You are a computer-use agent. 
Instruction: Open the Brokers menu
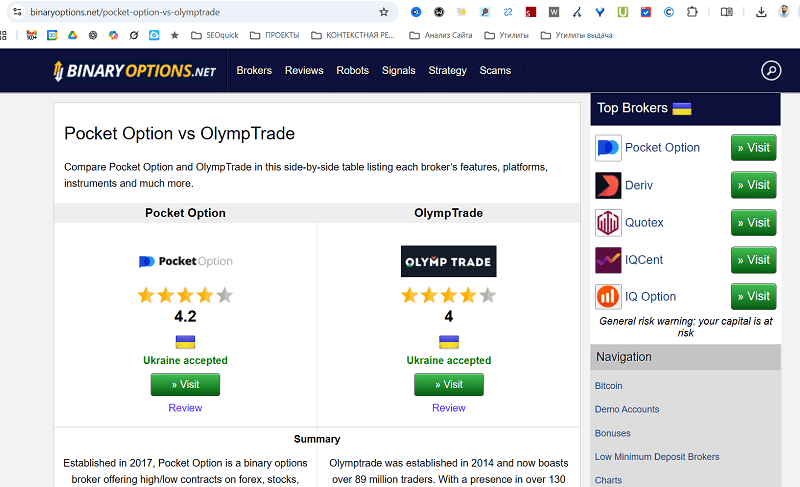click(x=254, y=70)
